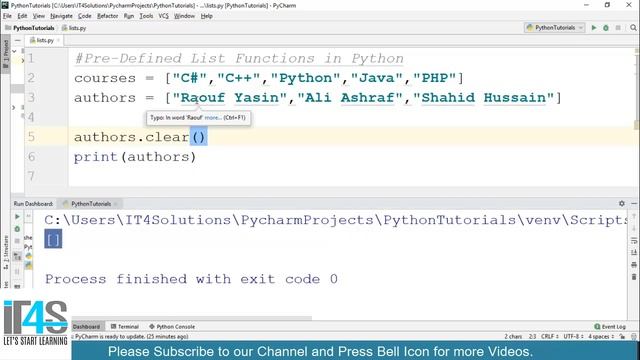Open run panel settings gear icon
This screenshot has width=640, height=360.
(622, 203)
